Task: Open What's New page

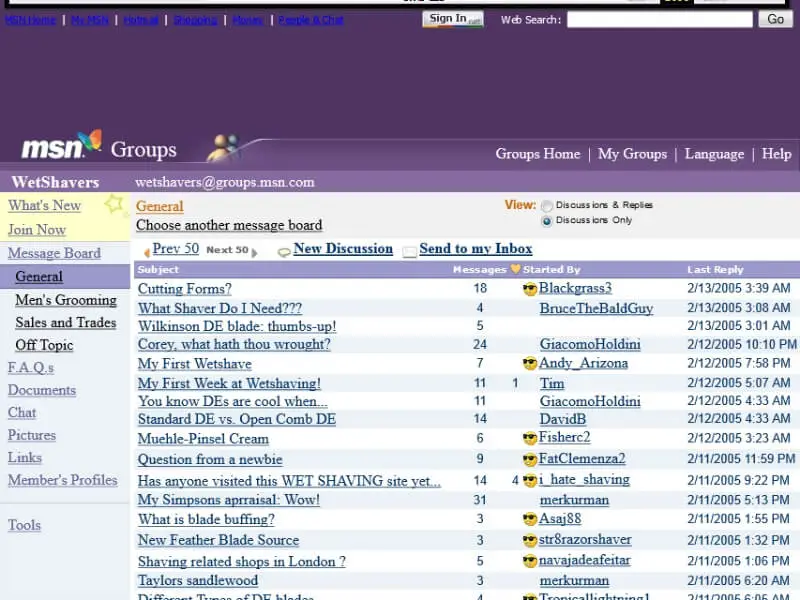Action: (44, 205)
